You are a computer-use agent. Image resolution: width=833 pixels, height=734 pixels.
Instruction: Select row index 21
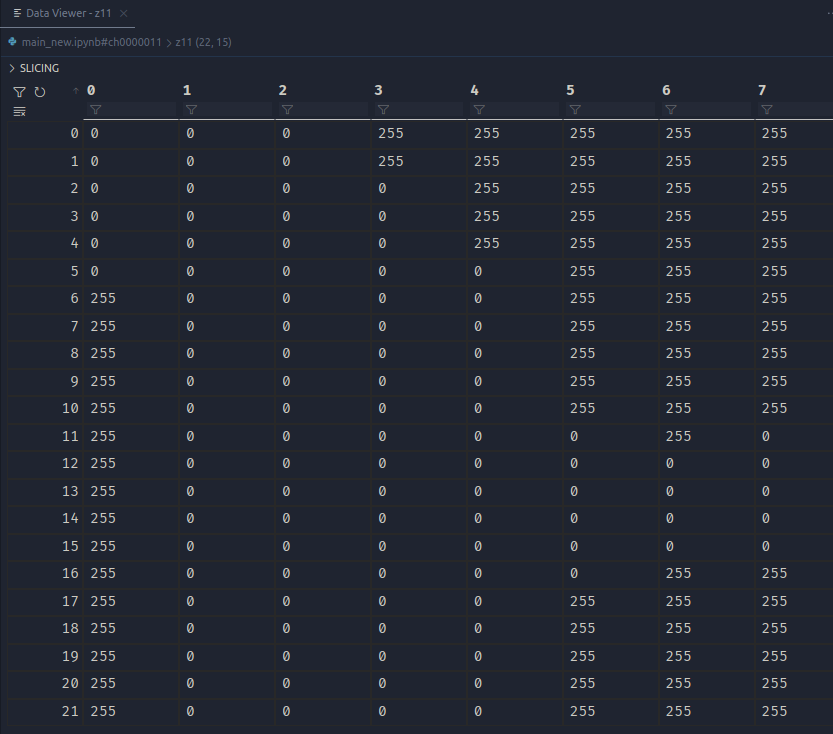(70, 711)
